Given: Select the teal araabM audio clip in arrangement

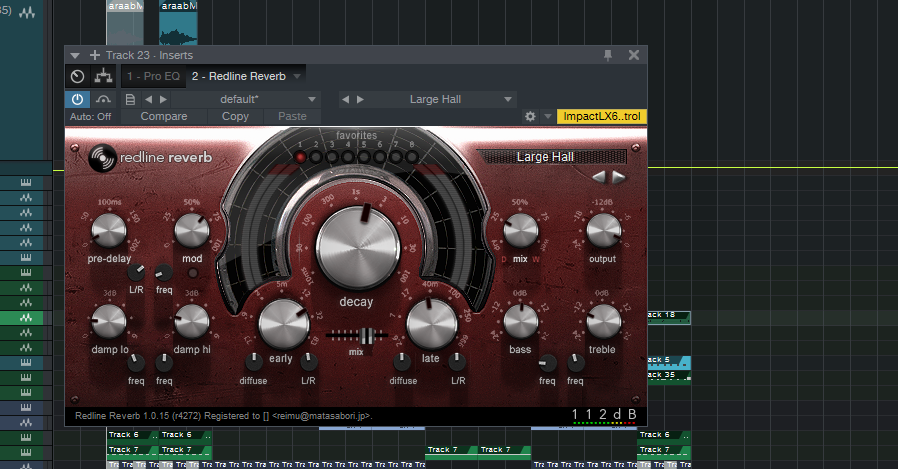Looking at the screenshot, I should tap(178, 22).
